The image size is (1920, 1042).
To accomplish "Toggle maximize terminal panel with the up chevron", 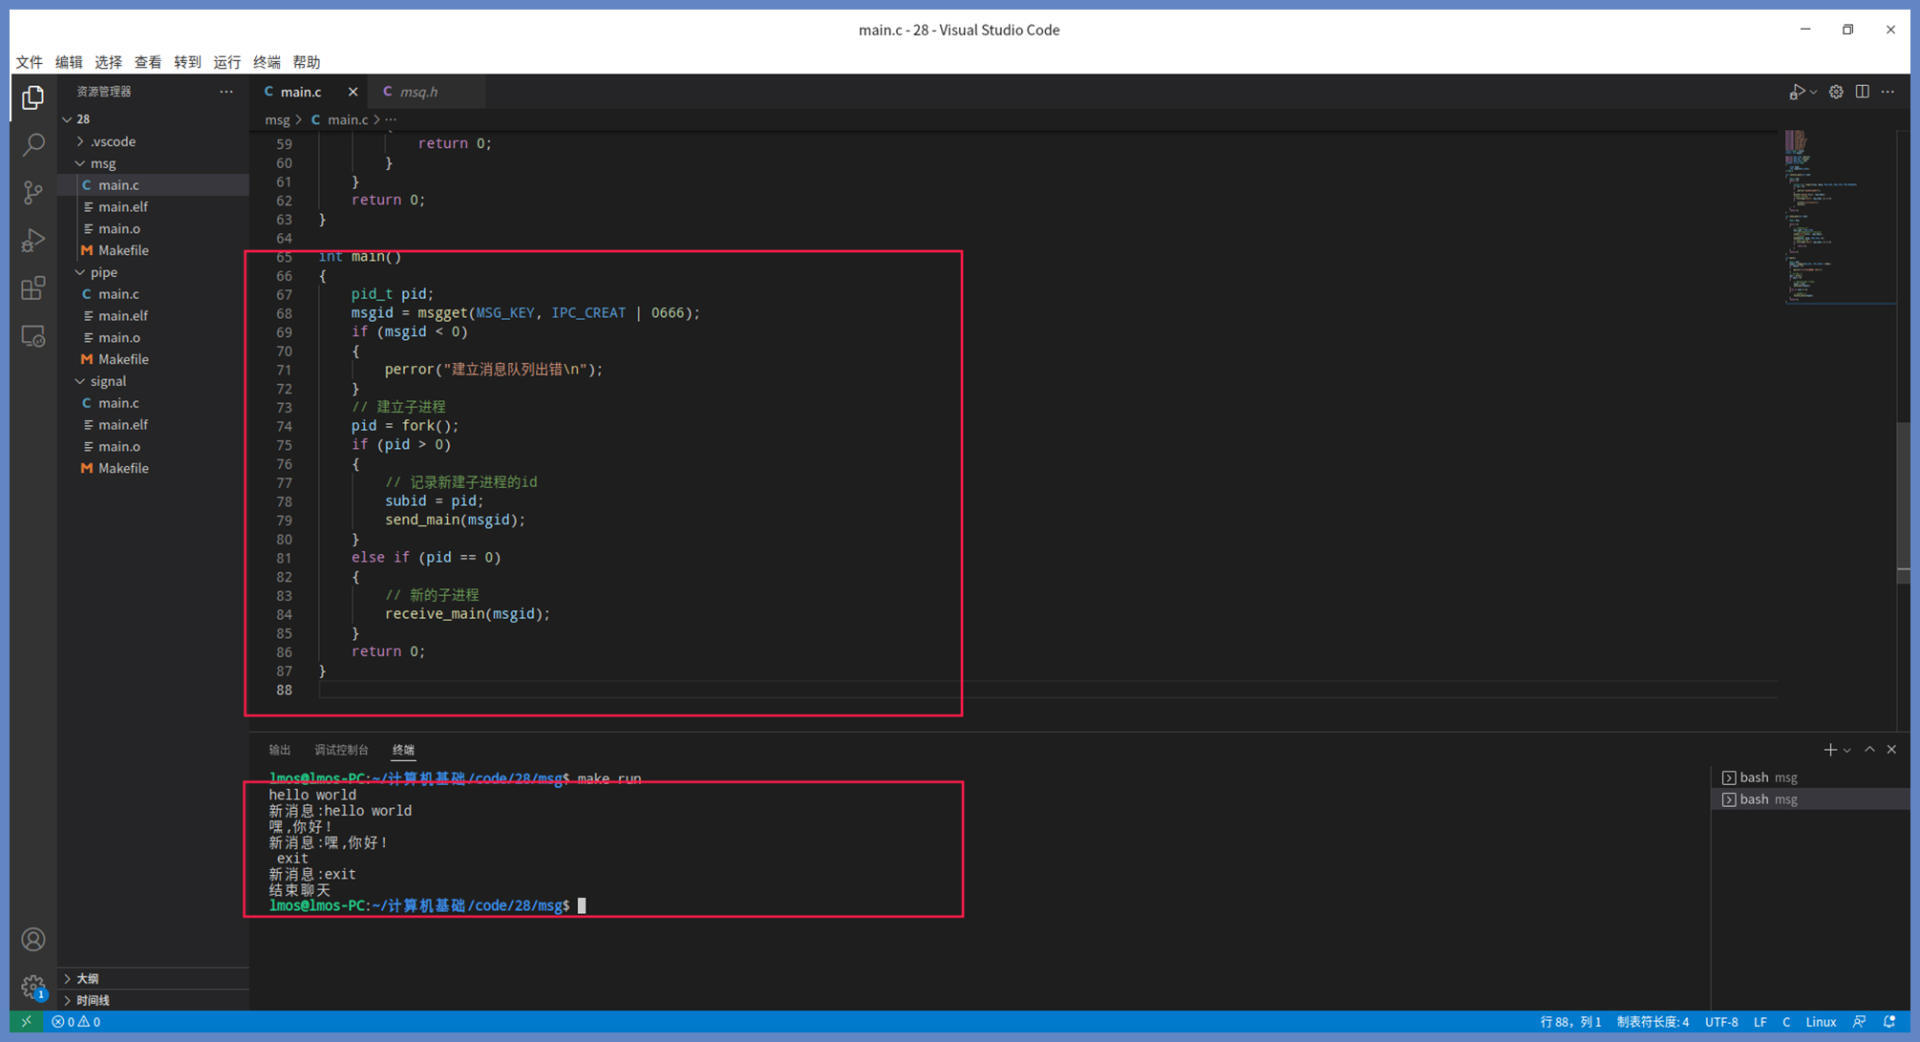I will pos(1869,750).
